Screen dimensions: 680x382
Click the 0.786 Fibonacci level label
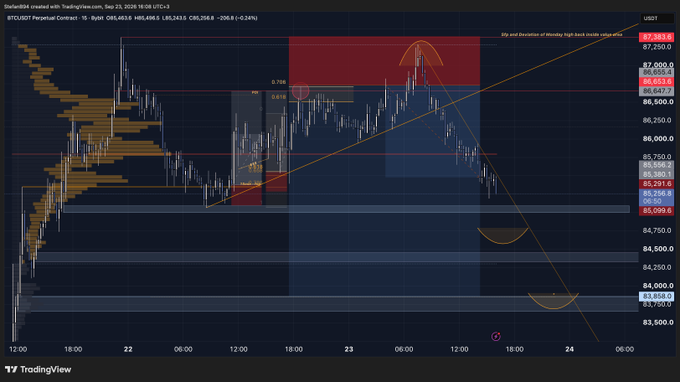point(278,82)
